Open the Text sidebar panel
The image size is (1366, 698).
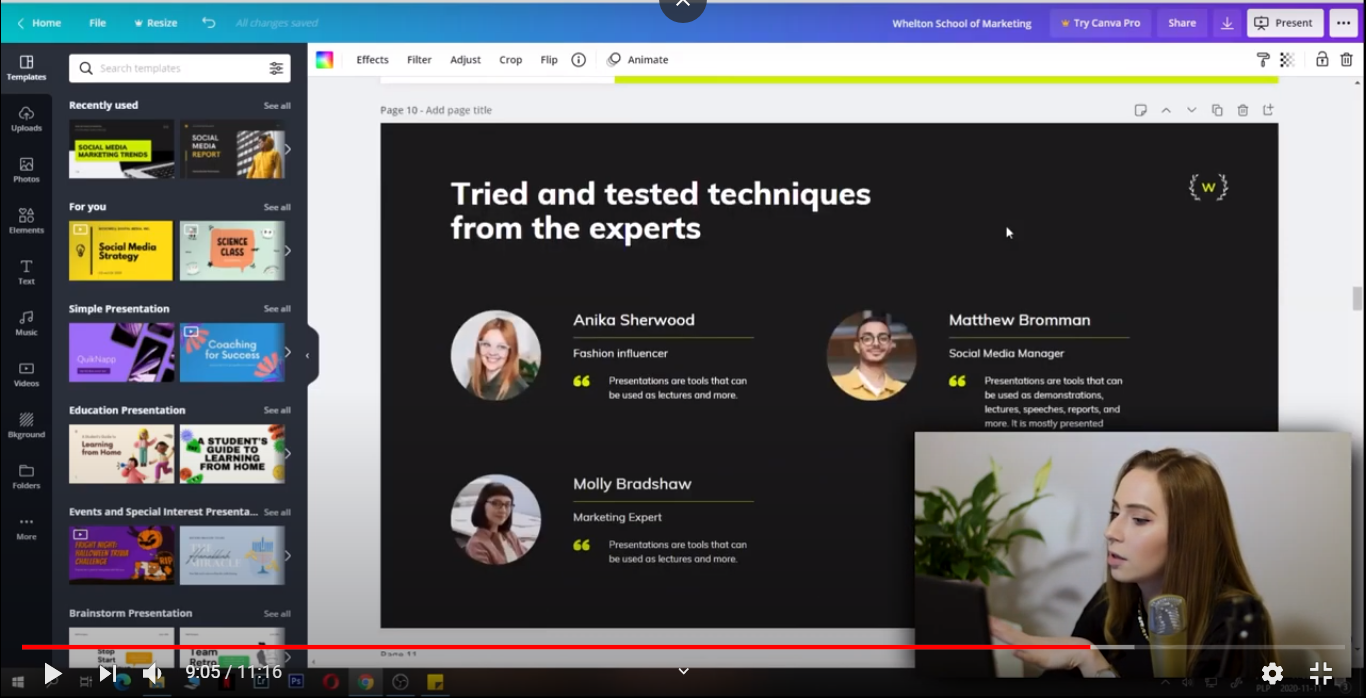tap(26, 272)
